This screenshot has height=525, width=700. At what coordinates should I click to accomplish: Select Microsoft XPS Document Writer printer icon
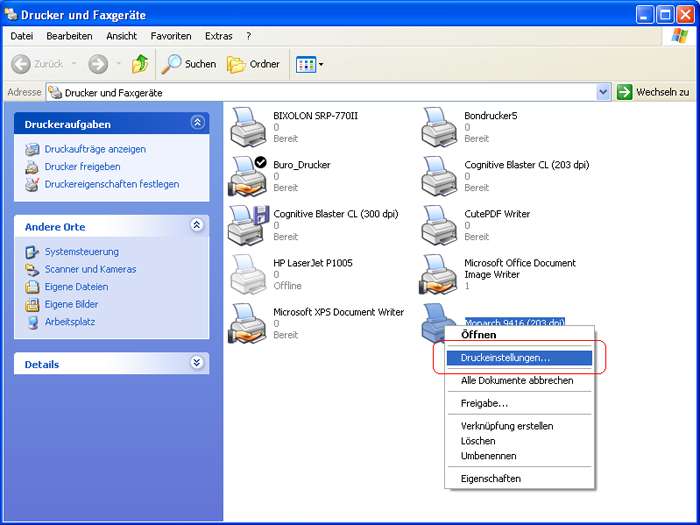pyautogui.click(x=247, y=323)
